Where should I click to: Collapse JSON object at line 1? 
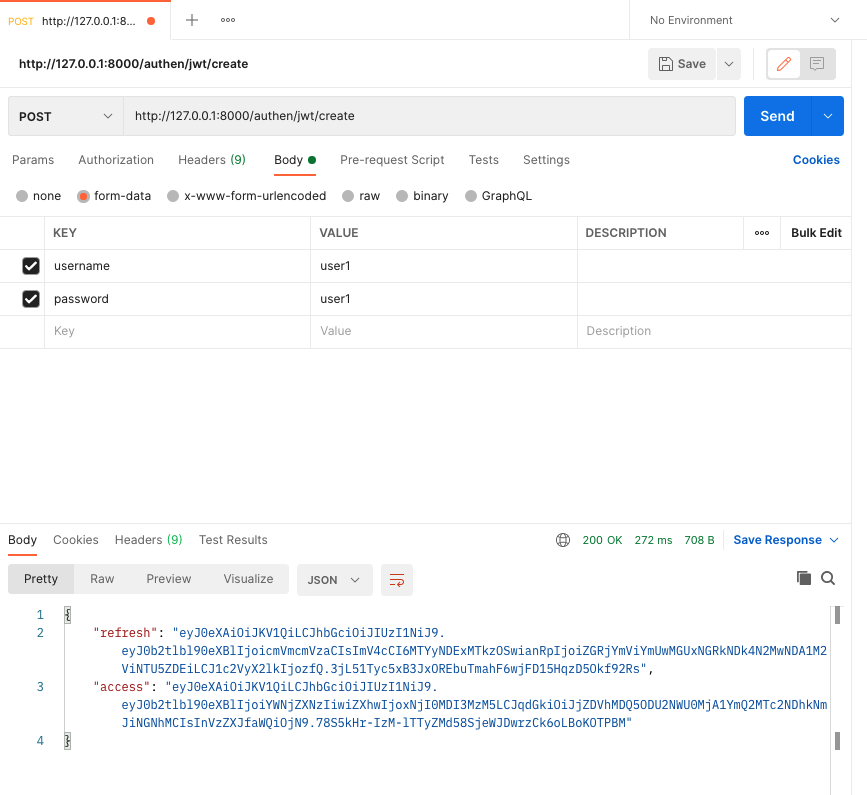(x=67, y=615)
